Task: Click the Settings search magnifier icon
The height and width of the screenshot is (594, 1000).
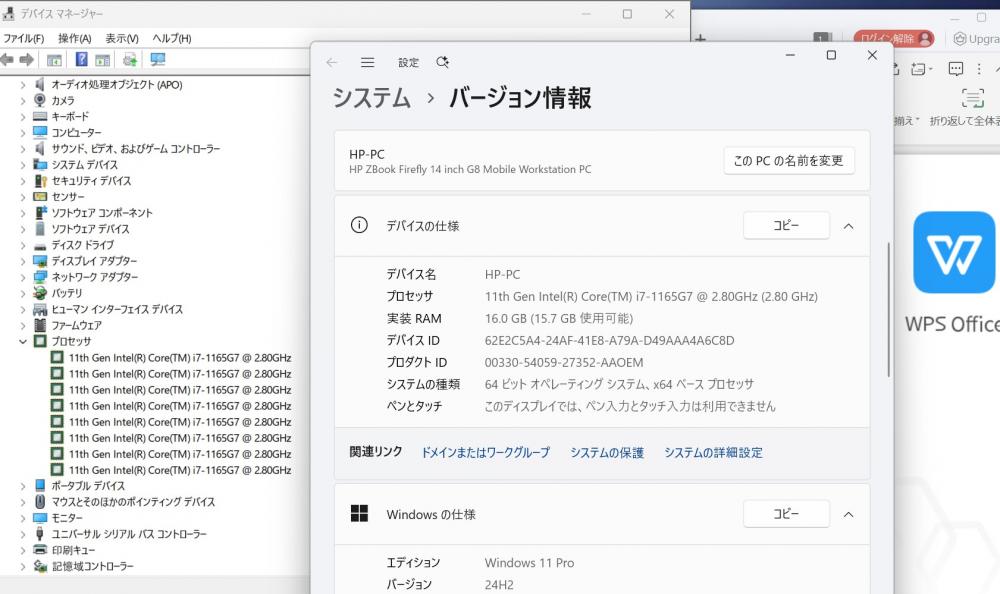Action: click(x=442, y=62)
